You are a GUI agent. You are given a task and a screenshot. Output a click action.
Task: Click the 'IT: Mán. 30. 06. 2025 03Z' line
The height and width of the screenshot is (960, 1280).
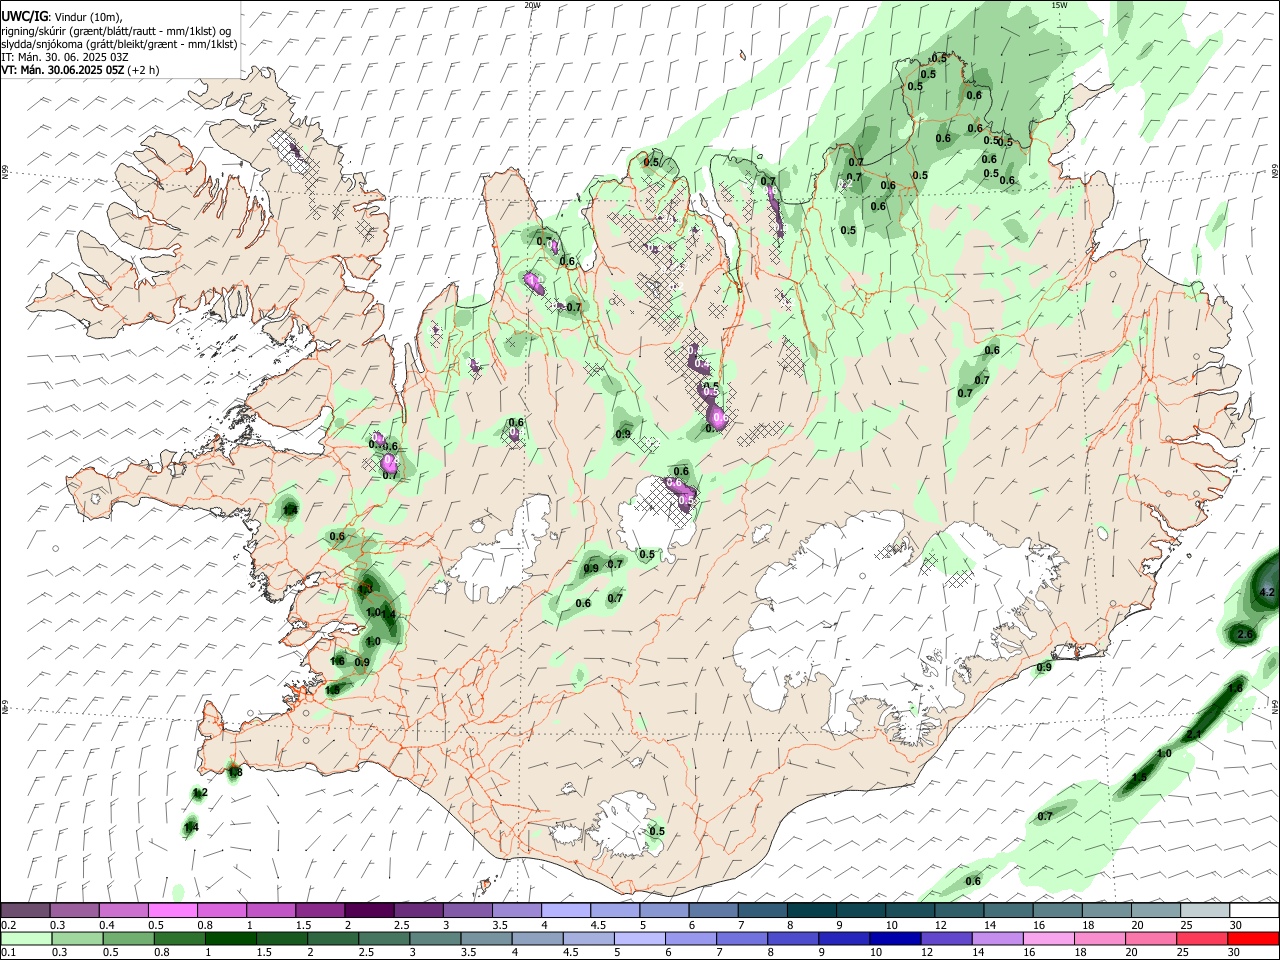click(65, 57)
